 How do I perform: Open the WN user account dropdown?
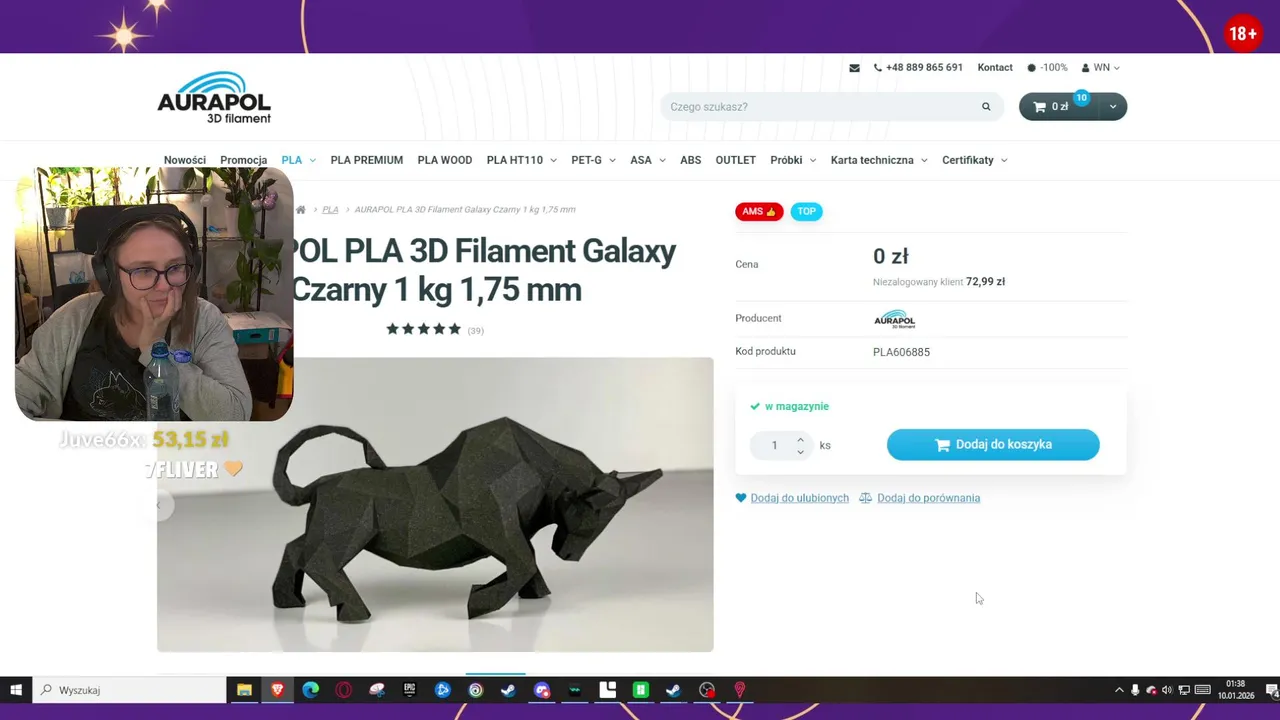tap(1100, 68)
